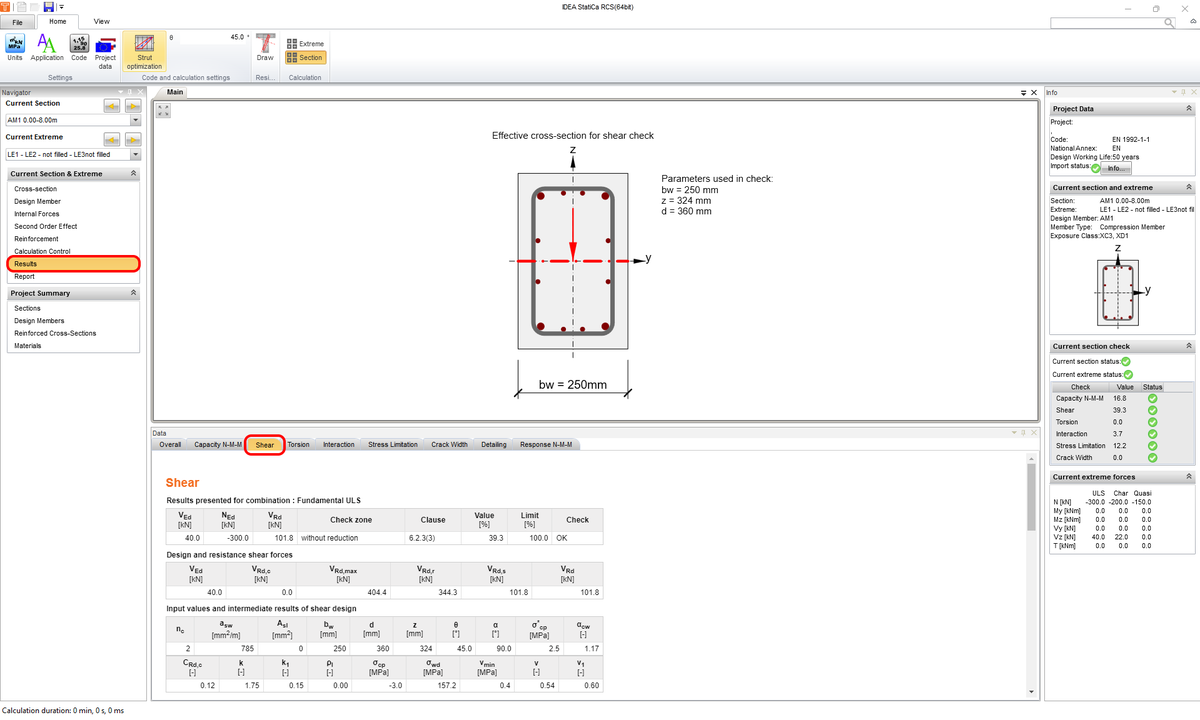This screenshot has height=720, width=1200.
Task: Go to the next Current Section arrow
Action: tap(133, 106)
